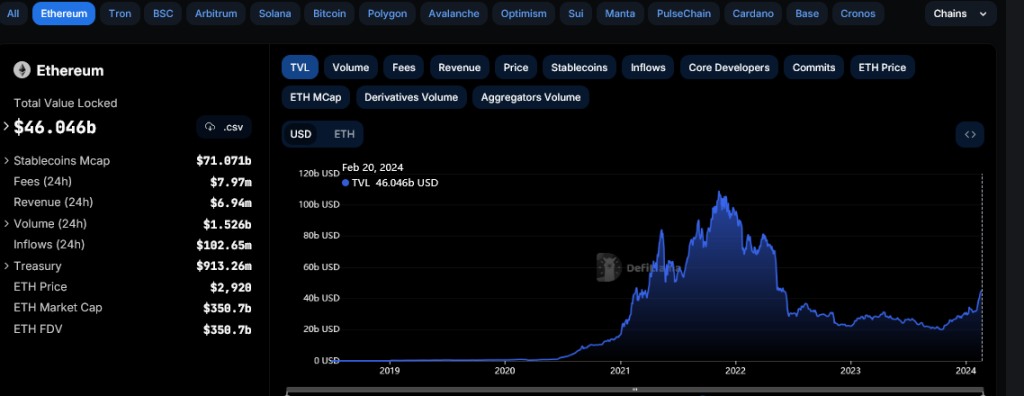The image size is (1024, 396).
Task: Click the chart time range slider handle
Action: pyautogui.click(x=633, y=390)
